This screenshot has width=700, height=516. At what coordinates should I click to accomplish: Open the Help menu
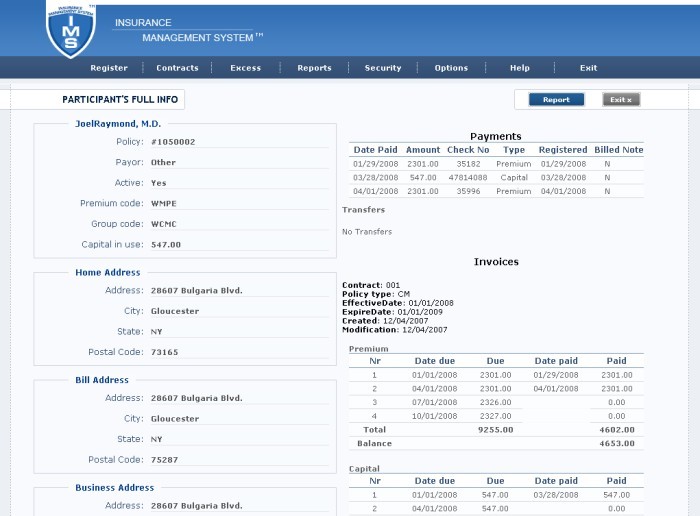(x=520, y=68)
